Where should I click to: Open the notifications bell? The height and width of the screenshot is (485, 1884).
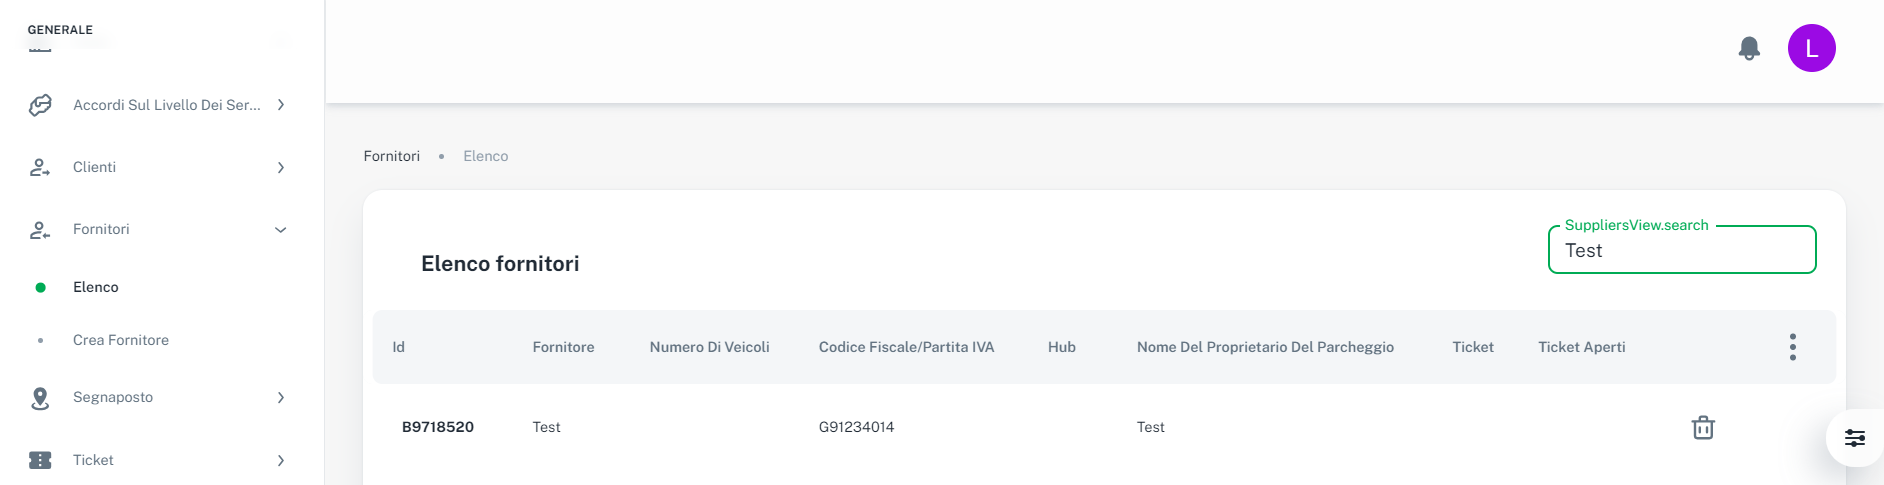1749,48
